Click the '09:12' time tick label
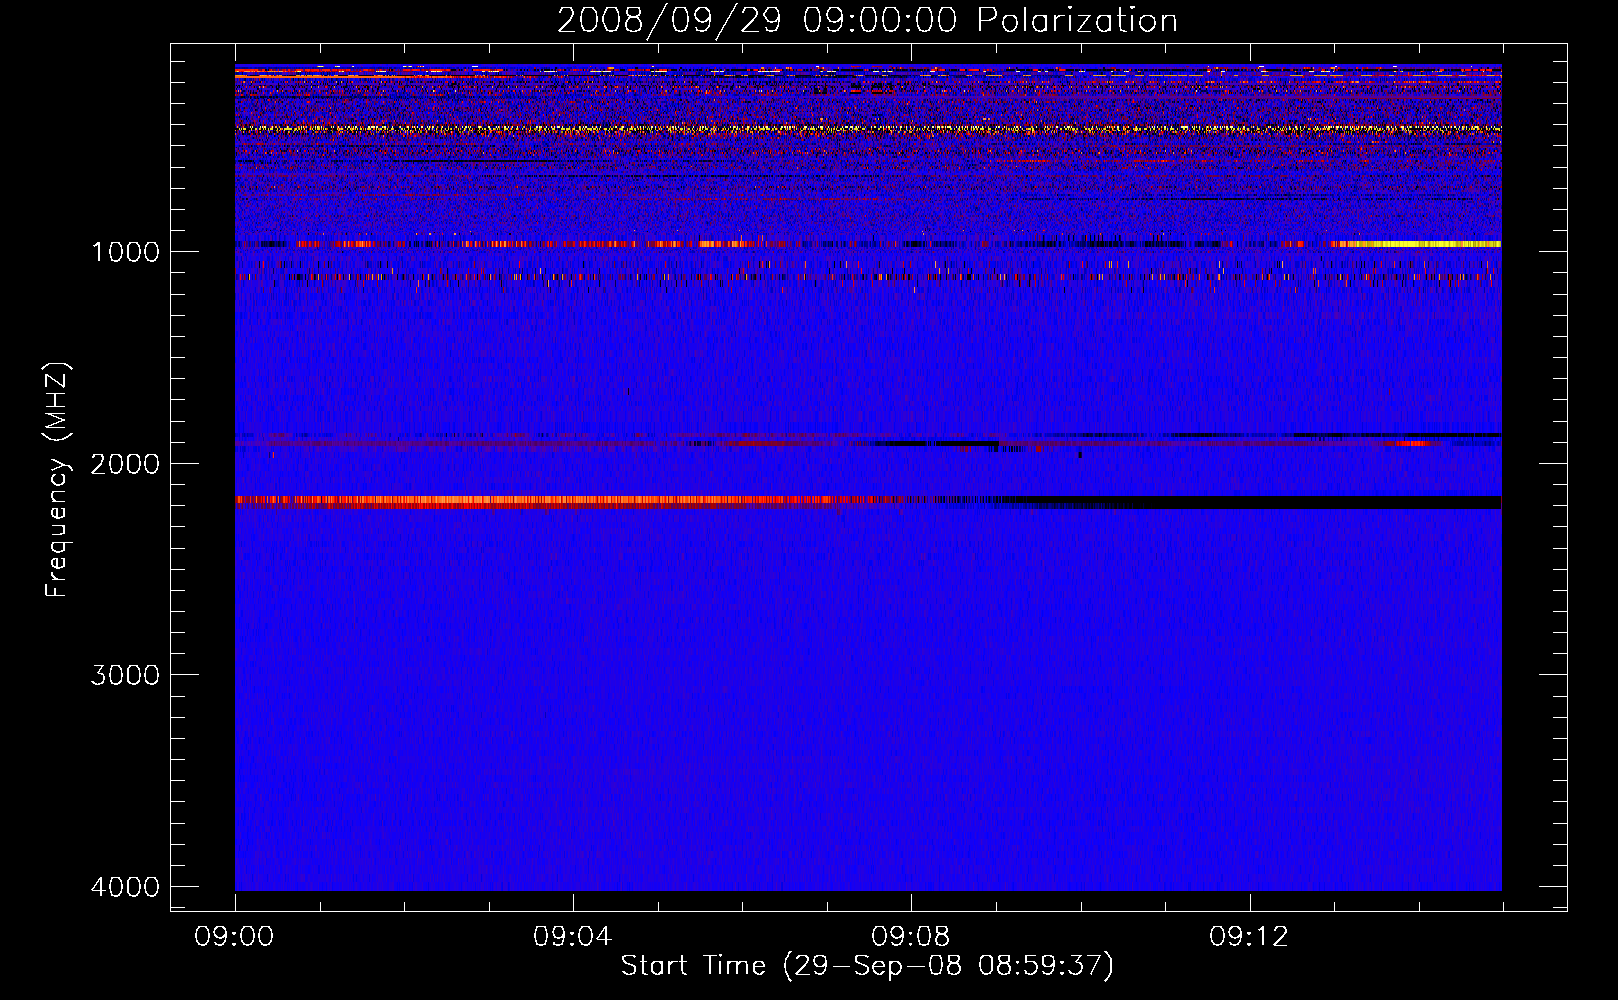This screenshot has height=1000, width=1618. pyautogui.click(x=1249, y=937)
